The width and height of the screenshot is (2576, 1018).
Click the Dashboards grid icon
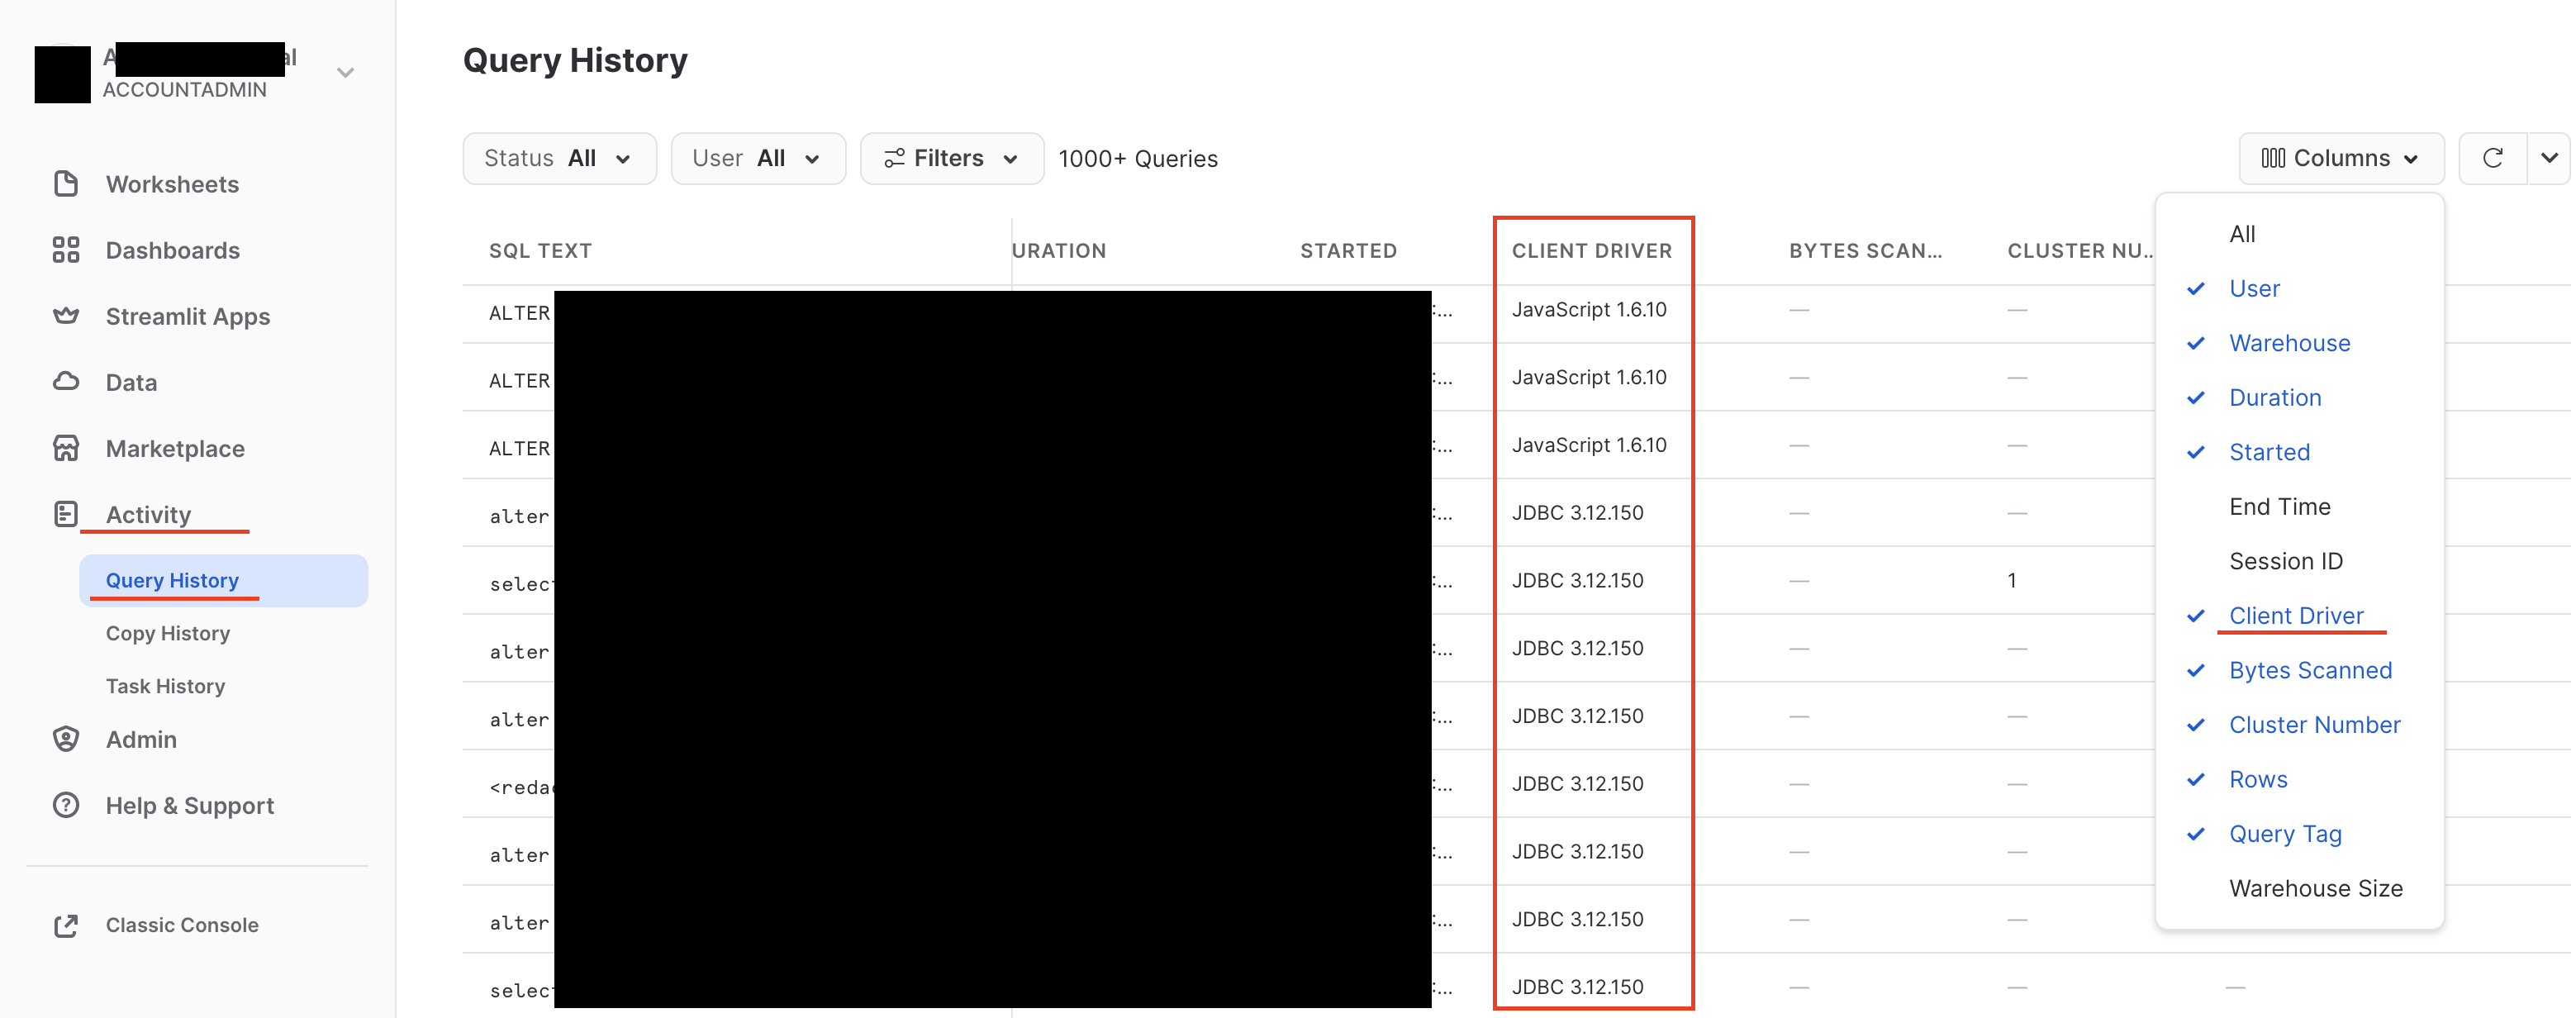coord(66,250)
